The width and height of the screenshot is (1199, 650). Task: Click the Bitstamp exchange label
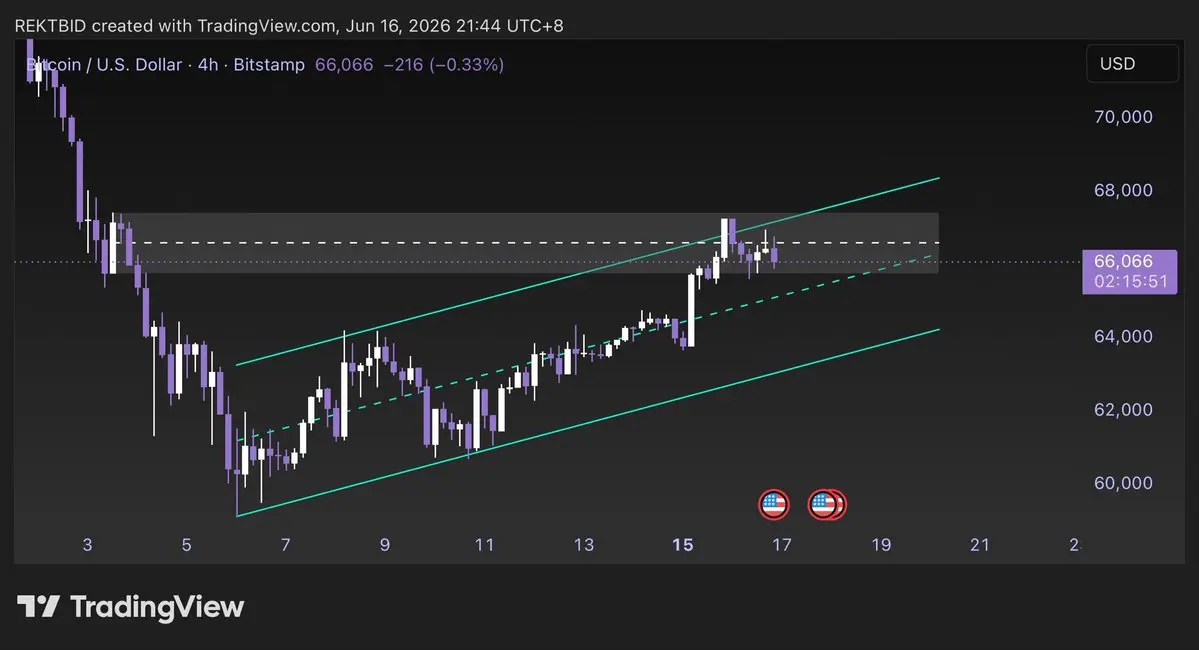tap(269, 65)
